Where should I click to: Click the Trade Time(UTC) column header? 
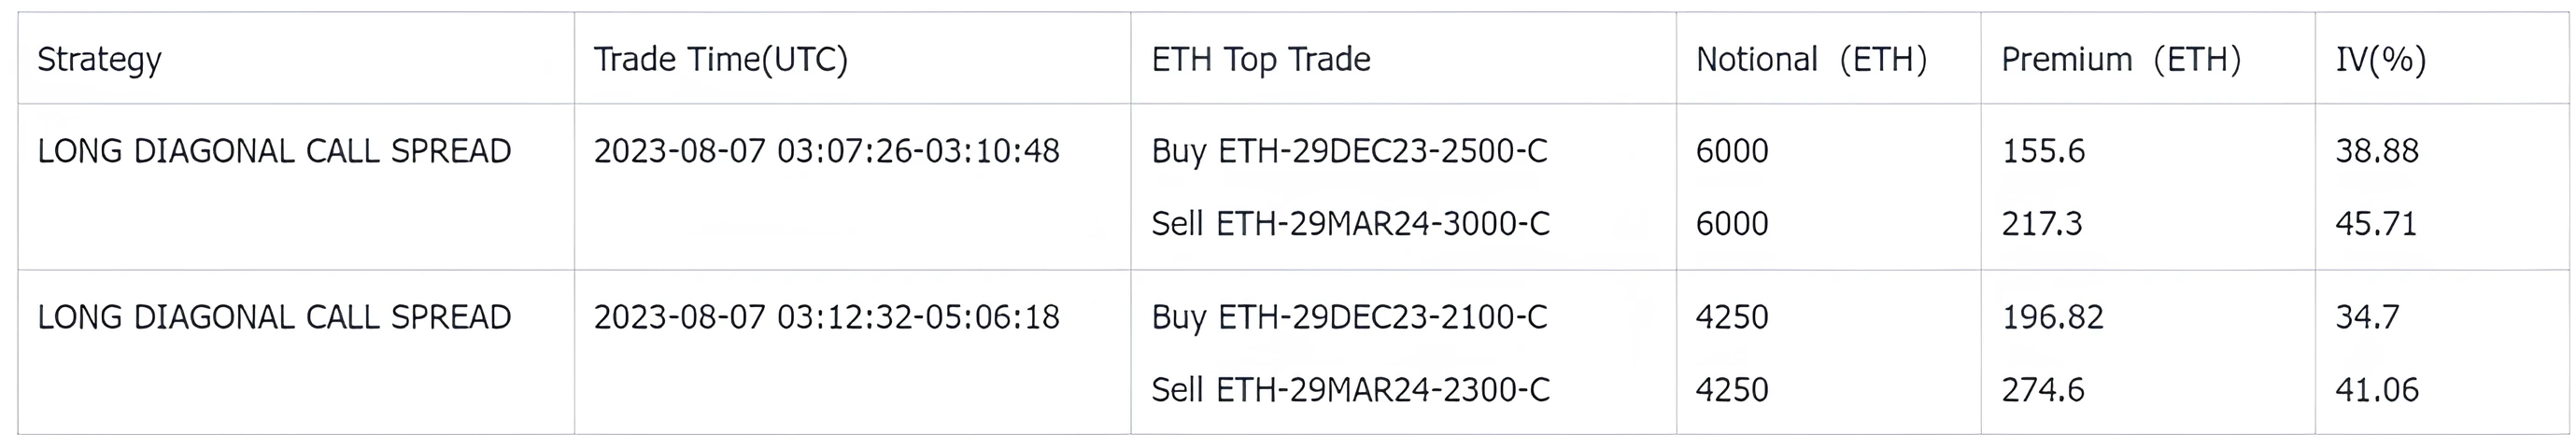click(x=720, y=60)
